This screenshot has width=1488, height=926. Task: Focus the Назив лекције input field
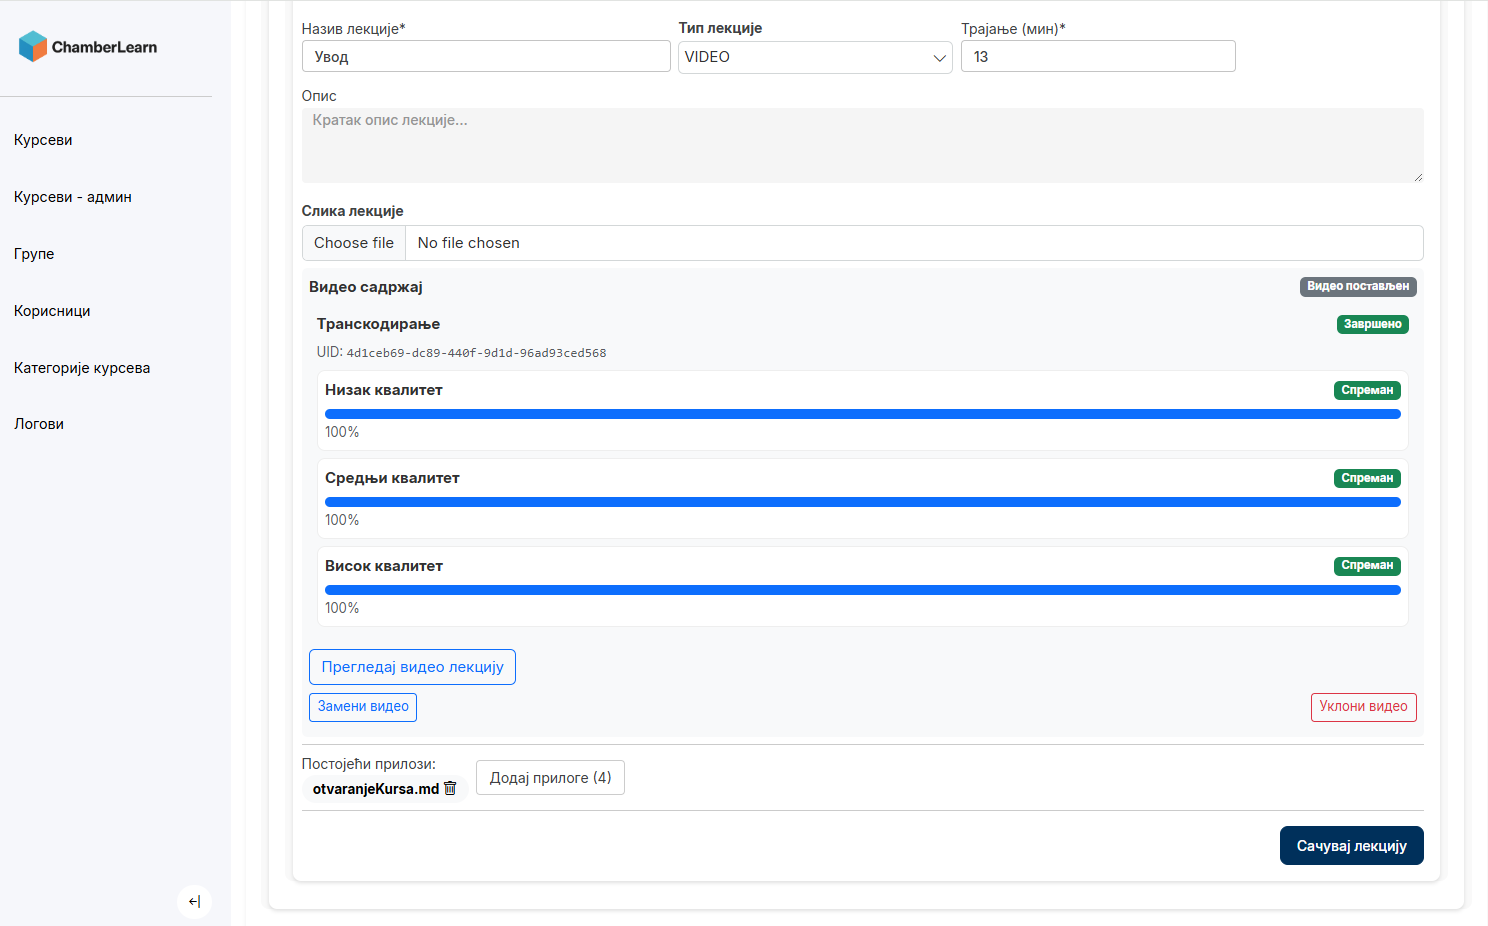point(486,56)
